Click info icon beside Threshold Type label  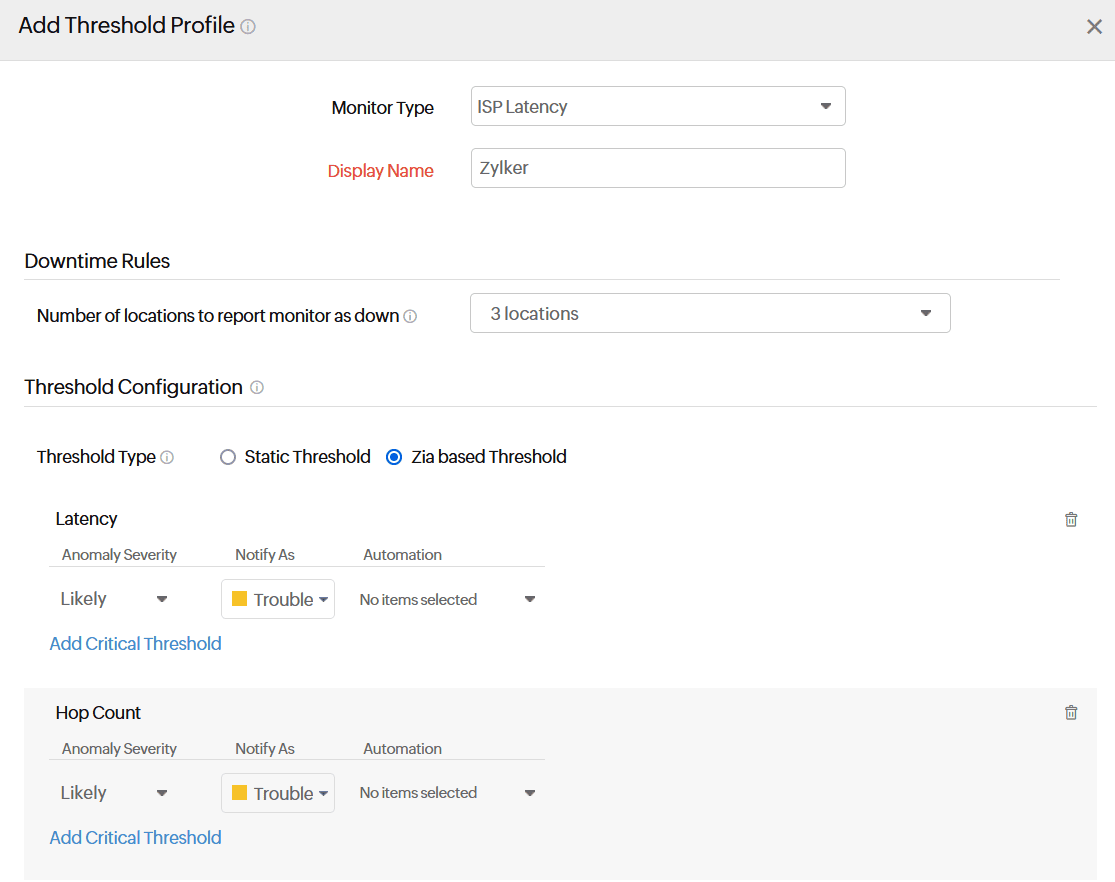click(x=167, y=457)
